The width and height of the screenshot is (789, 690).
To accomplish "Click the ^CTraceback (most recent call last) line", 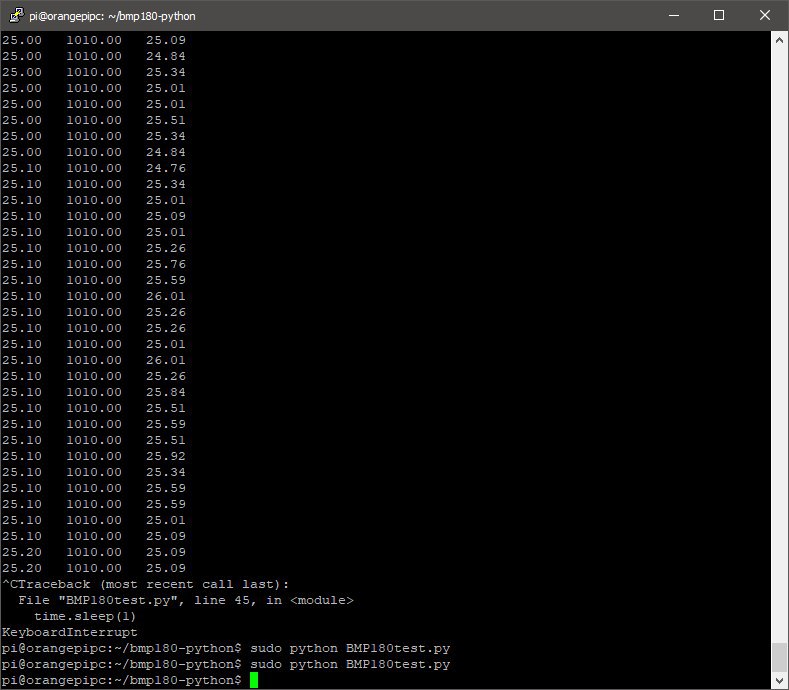I will (x=145, y=584).
